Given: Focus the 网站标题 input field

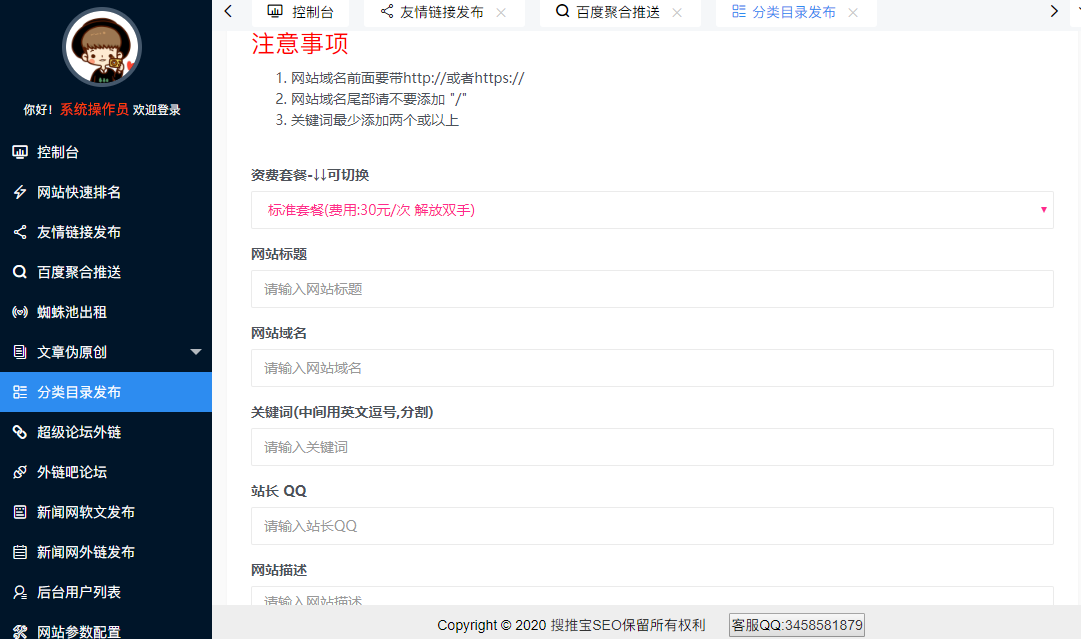Looking at the screenshot, I should coord(652,289).
